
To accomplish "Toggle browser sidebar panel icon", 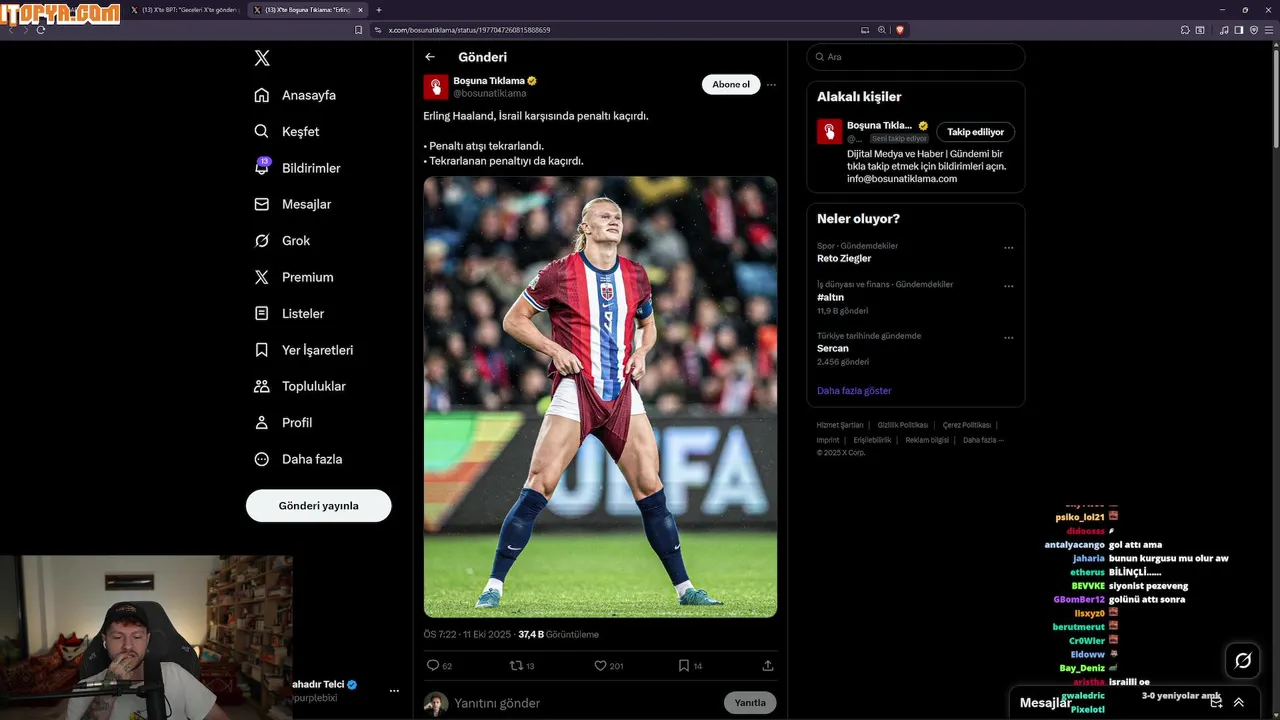I will [x=1238, y=30].
